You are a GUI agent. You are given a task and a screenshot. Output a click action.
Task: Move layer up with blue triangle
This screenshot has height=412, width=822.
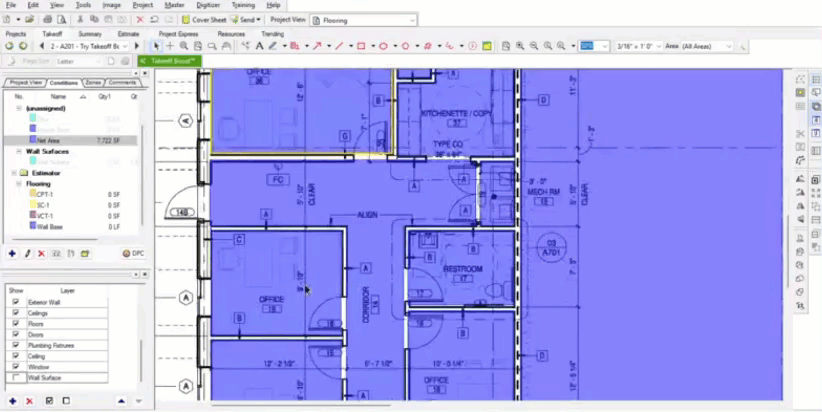point(122,401)
